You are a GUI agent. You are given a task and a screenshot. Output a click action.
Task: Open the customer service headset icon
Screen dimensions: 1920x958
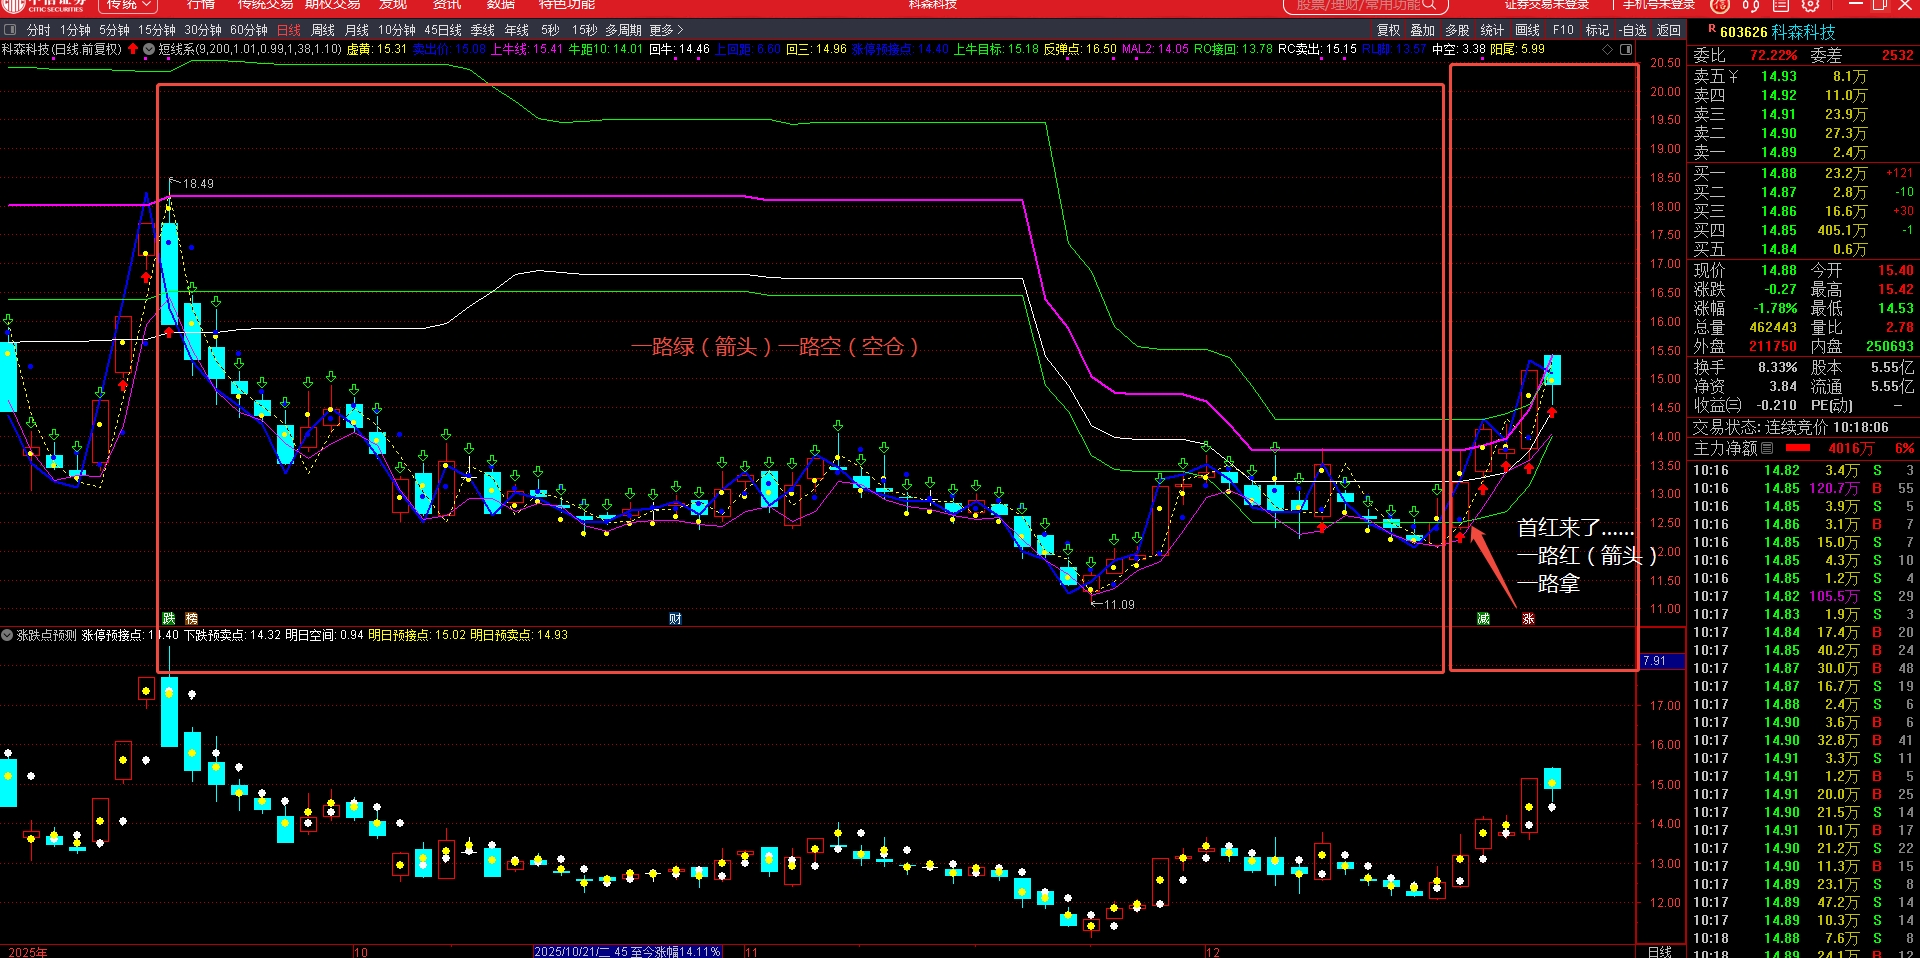1751,5
